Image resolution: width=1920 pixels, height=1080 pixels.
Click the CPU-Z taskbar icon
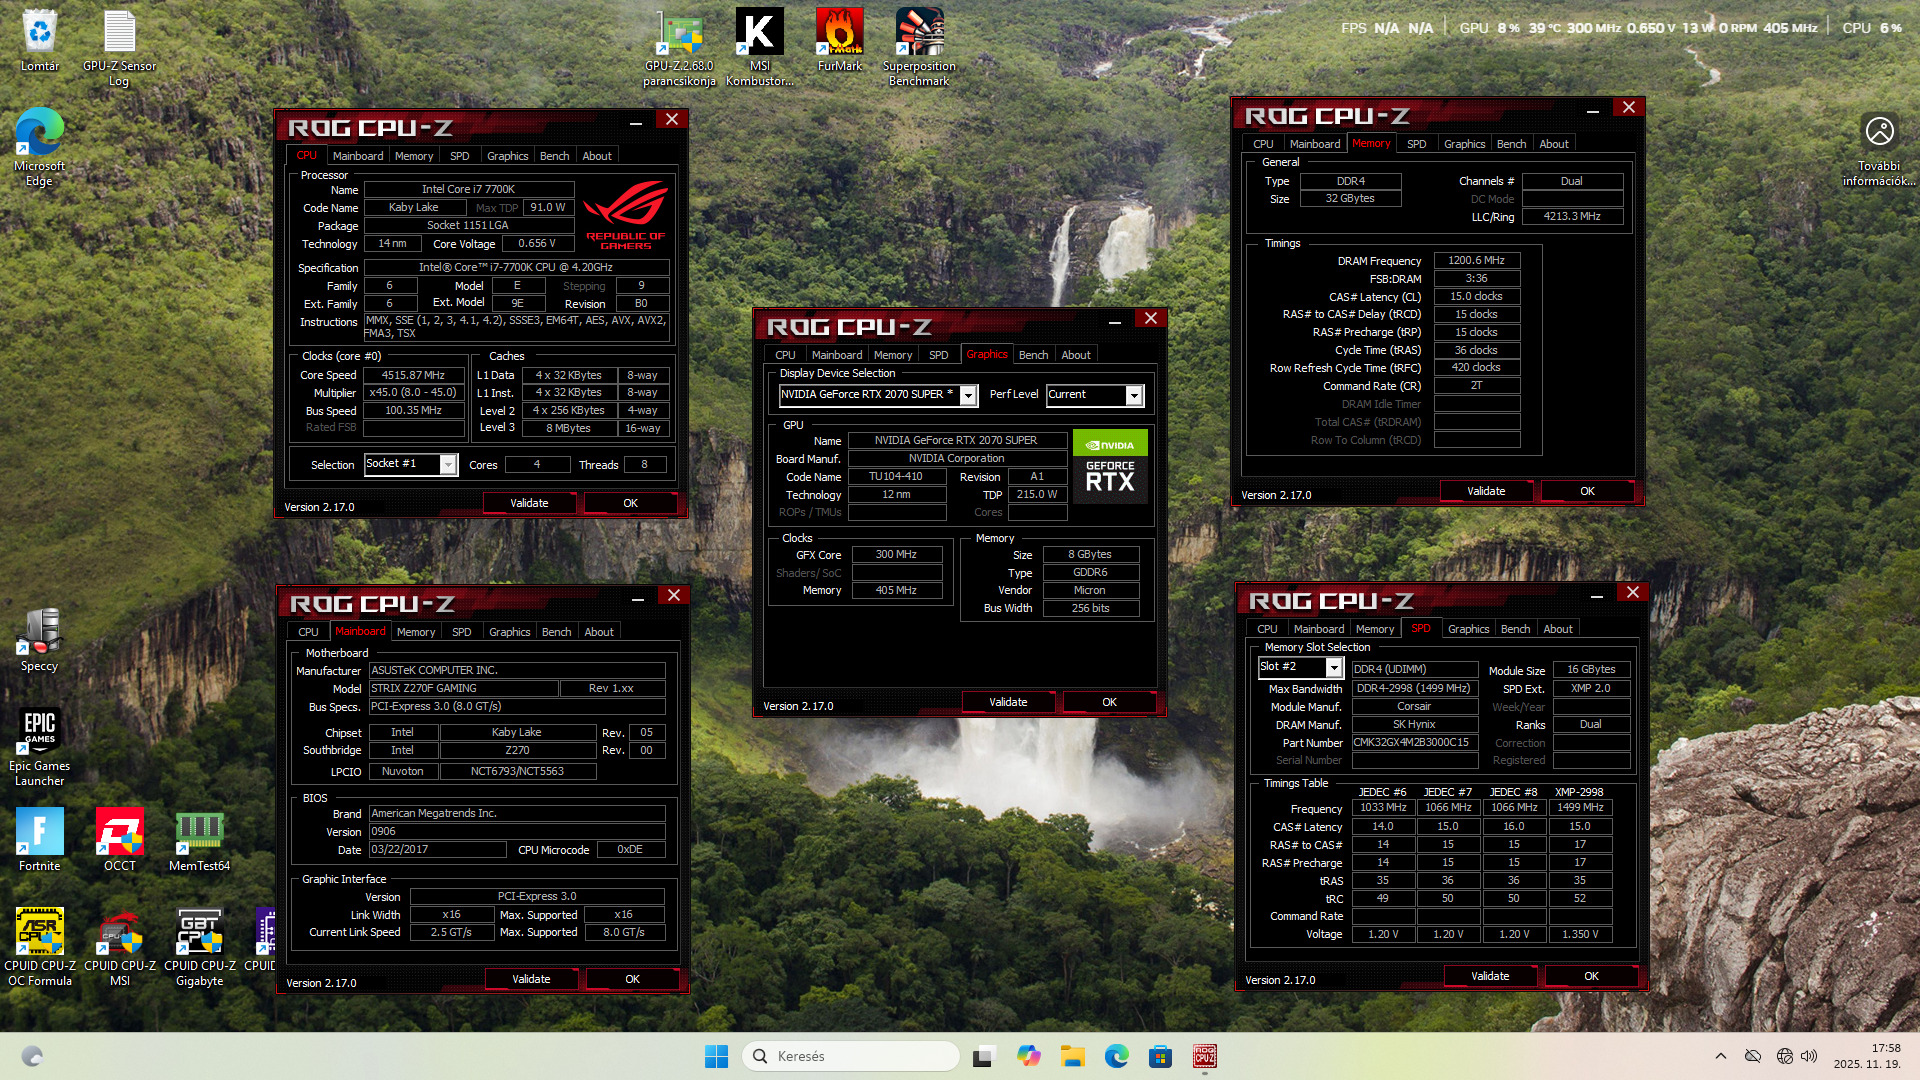pos(1204,1056)
